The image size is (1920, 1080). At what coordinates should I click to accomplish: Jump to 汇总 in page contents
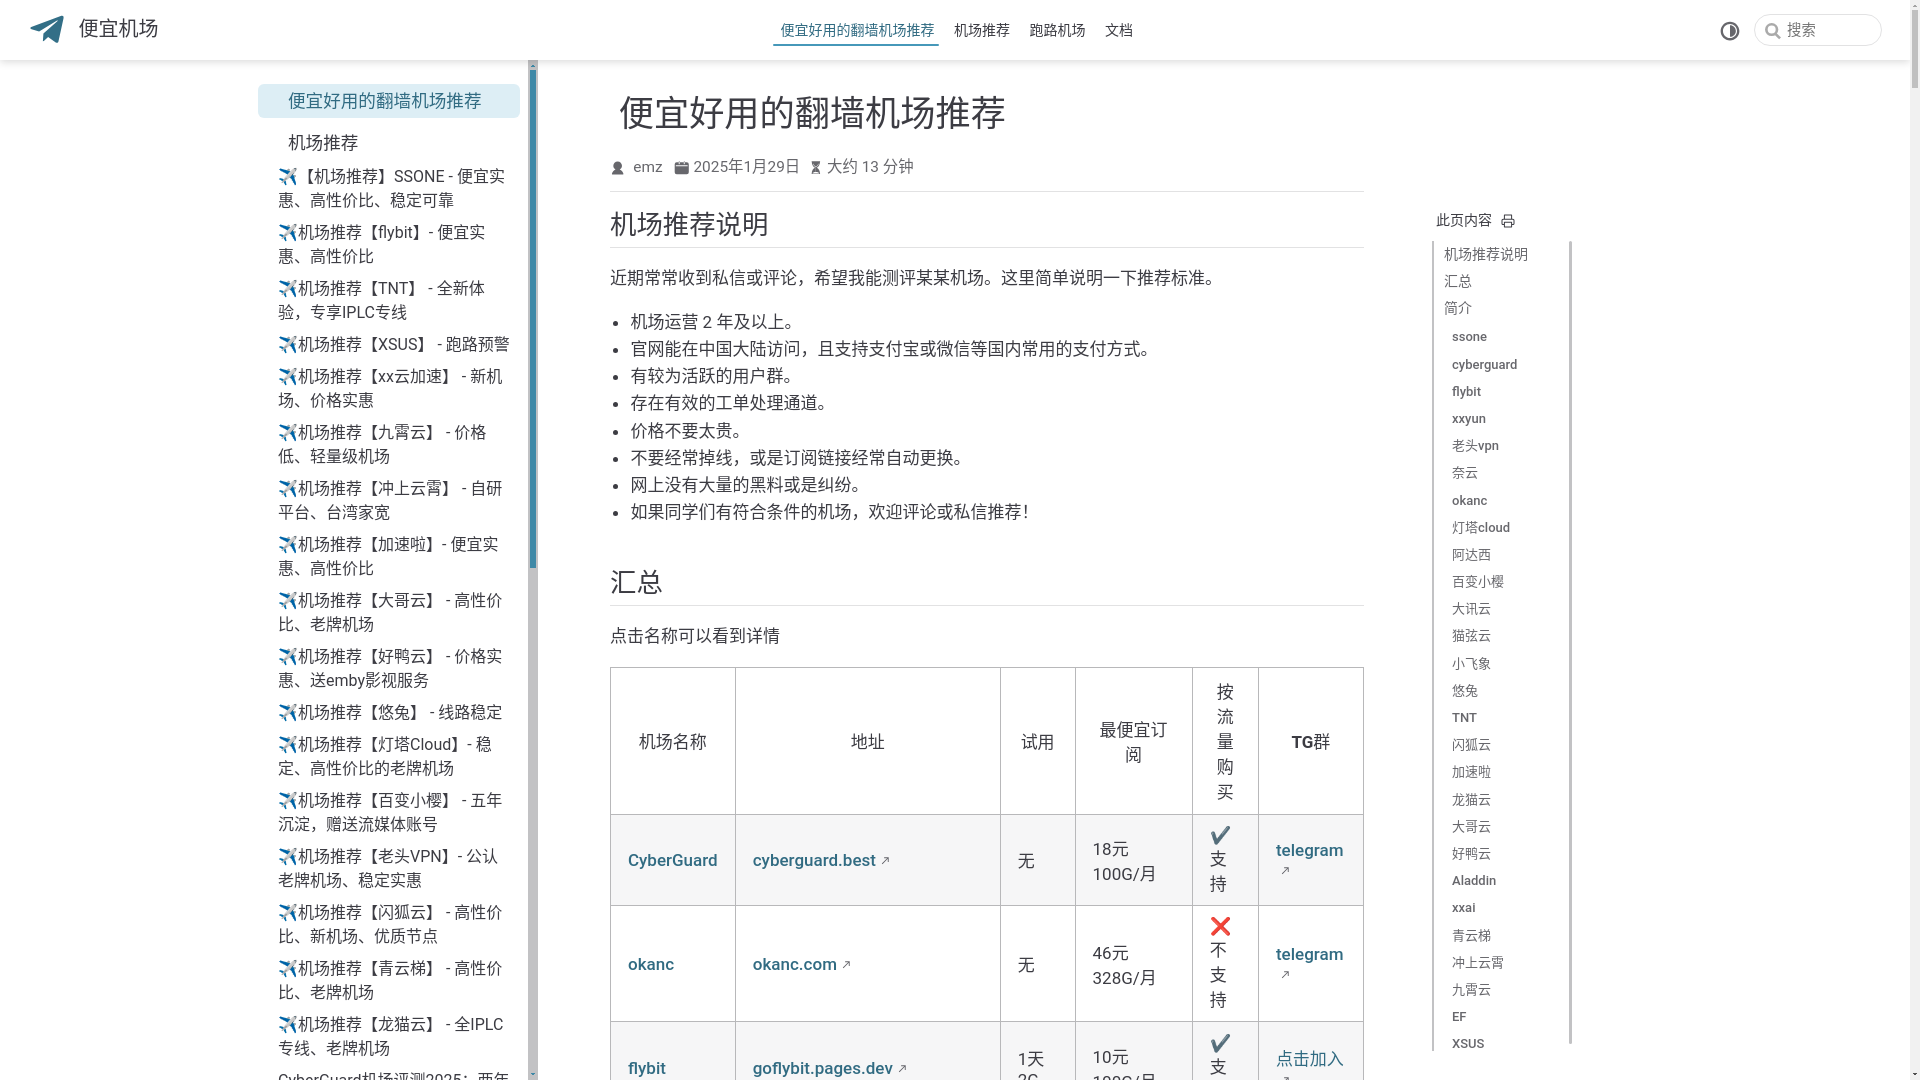[1458, 281]
